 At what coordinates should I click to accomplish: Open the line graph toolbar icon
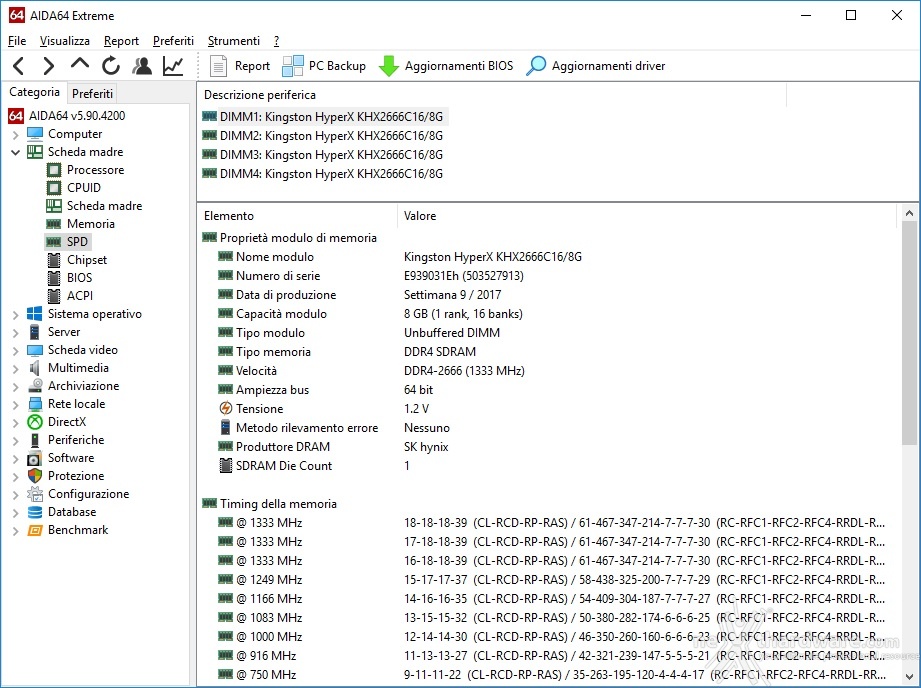[173, 66]
